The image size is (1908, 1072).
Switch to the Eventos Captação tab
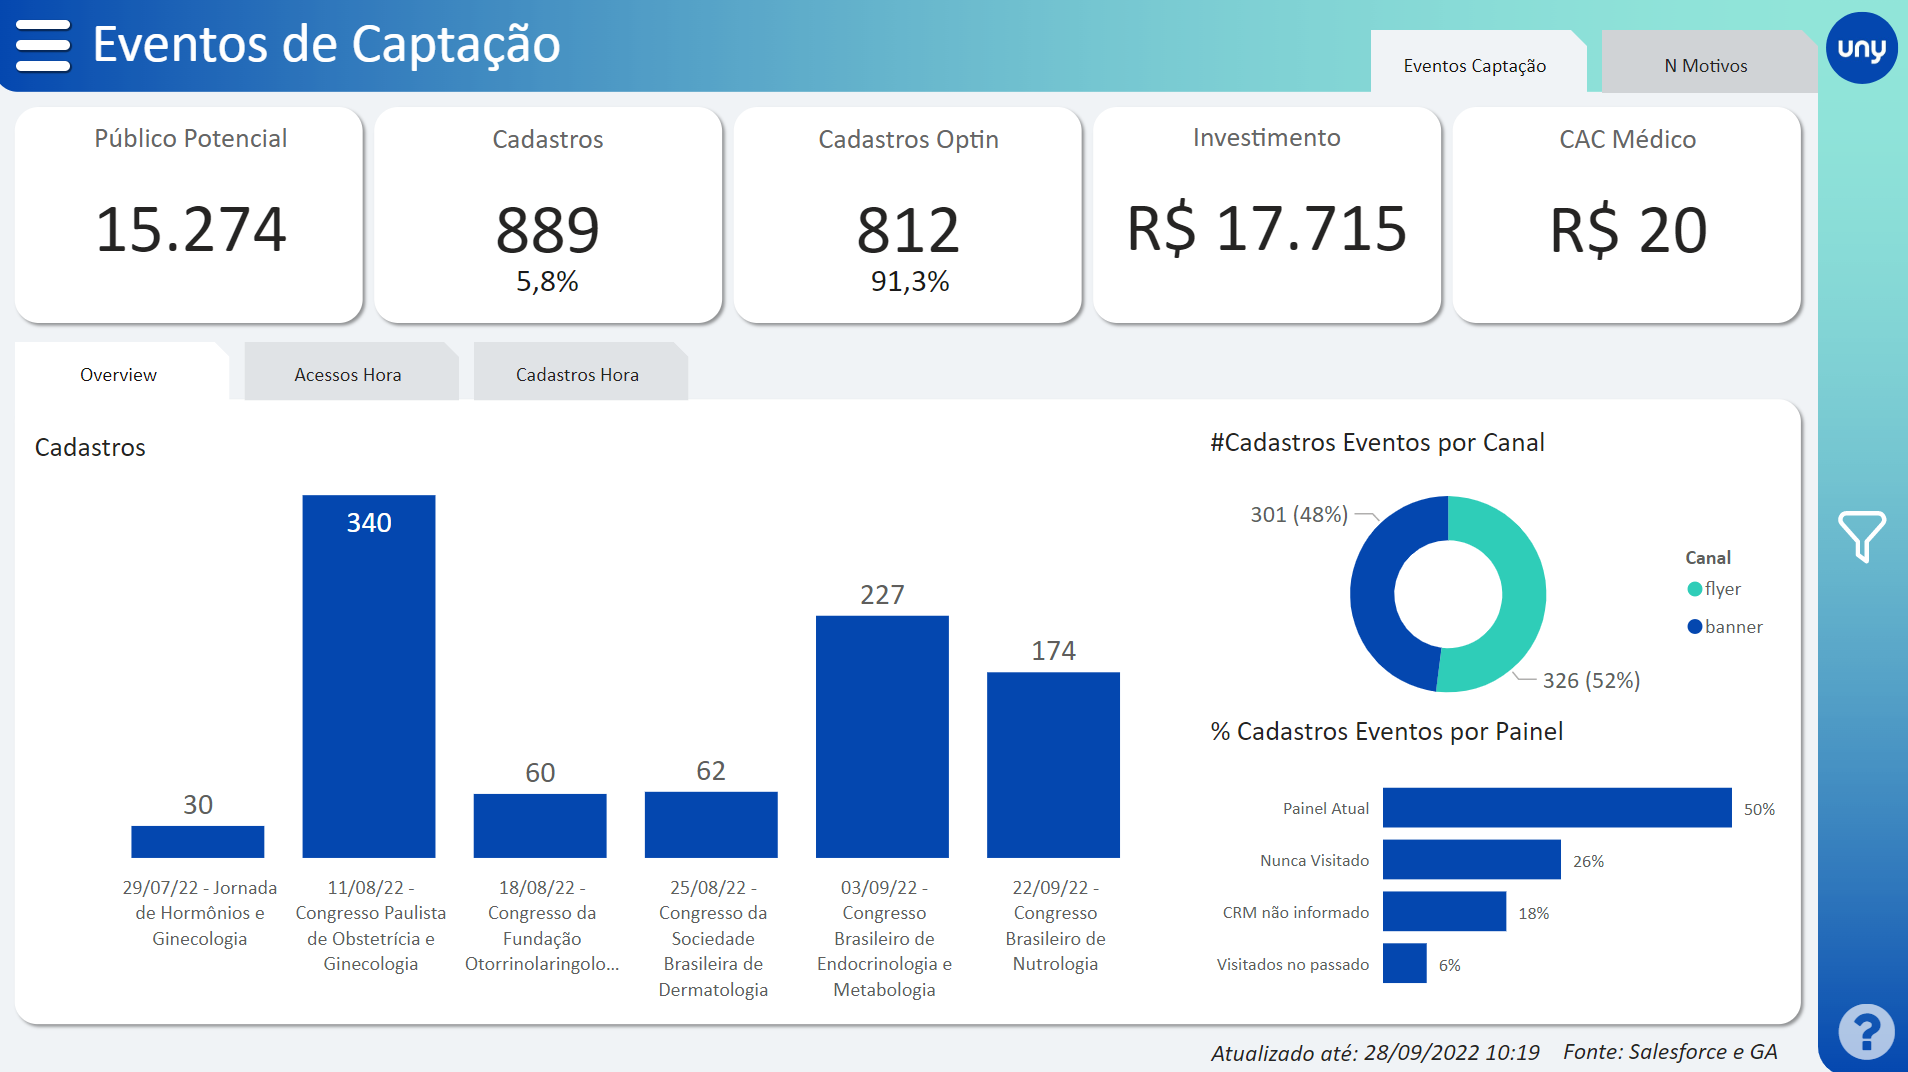pyautogui.click(x=1474, y=66)
